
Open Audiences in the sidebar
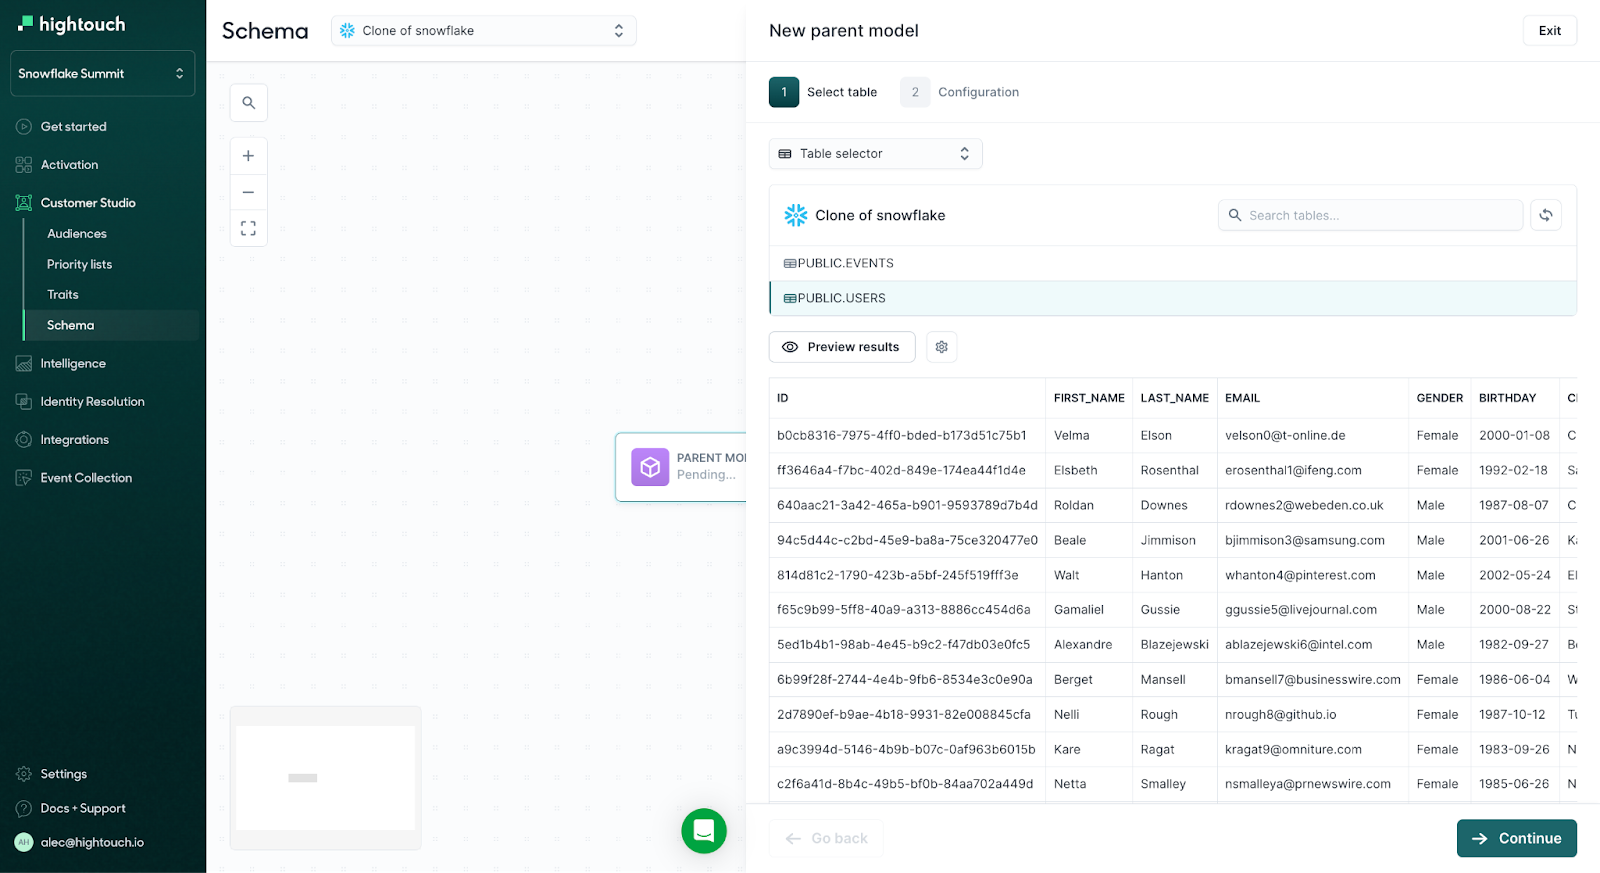77,234
